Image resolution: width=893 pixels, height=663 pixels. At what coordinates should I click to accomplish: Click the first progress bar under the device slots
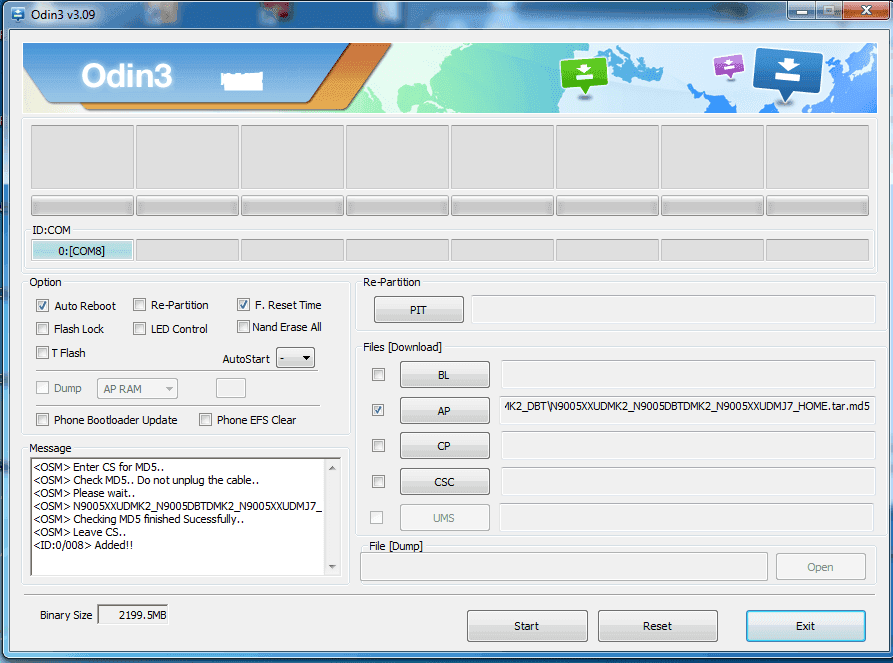[x=83, y=206]
